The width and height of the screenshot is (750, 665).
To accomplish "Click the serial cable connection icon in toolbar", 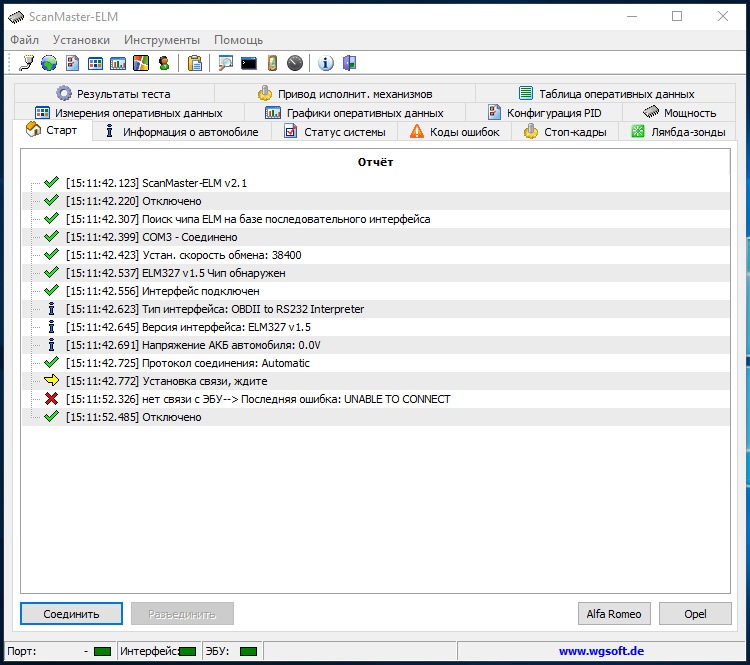I will [26, 63].
